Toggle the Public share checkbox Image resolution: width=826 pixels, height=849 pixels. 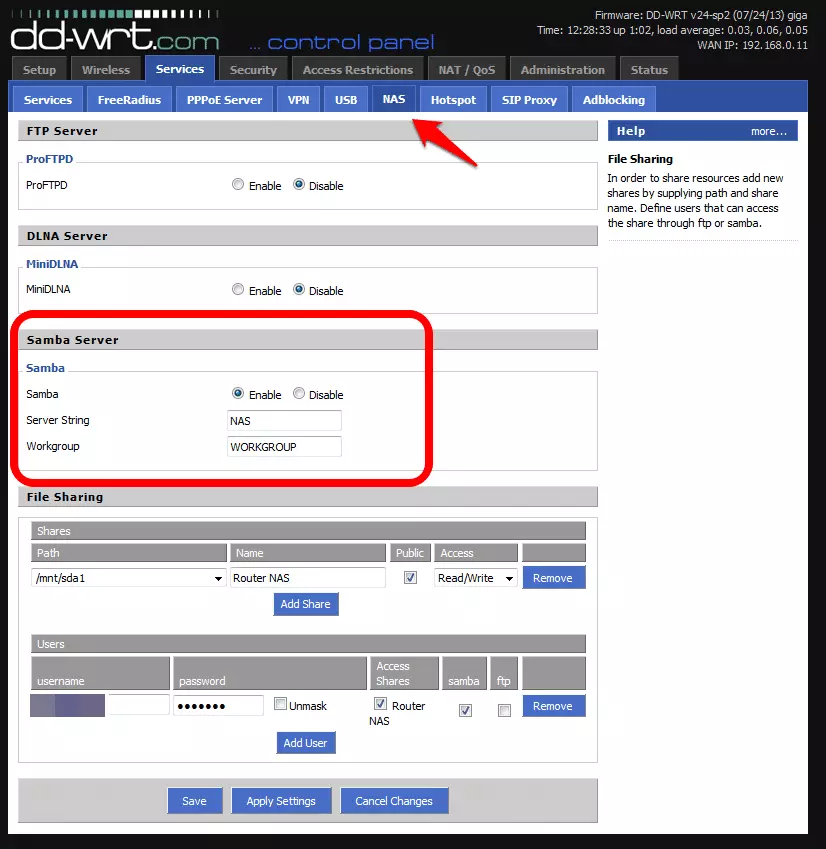(410, 578)
